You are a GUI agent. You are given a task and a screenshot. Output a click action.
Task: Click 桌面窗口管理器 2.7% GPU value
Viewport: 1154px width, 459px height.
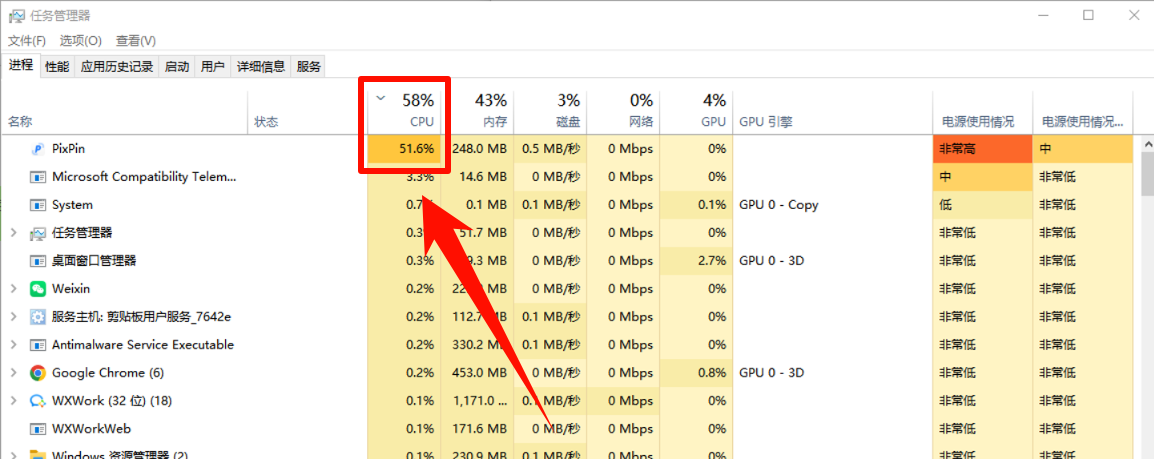(x=696, y=261)
